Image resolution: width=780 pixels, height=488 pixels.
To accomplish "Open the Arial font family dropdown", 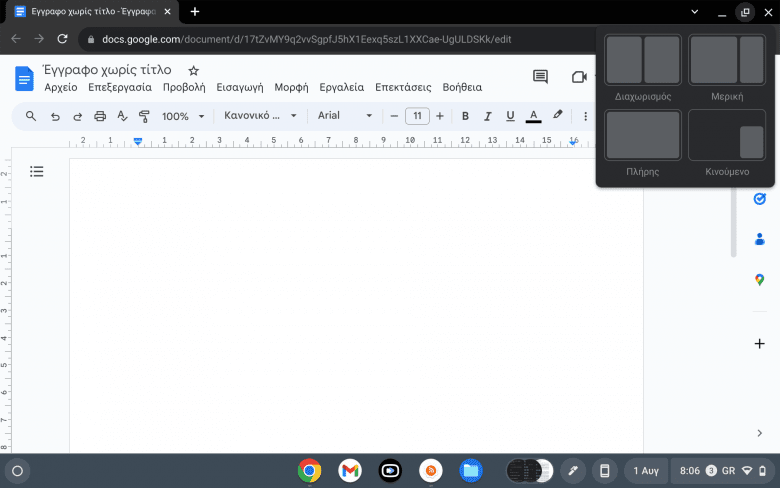I will [345, 116].
